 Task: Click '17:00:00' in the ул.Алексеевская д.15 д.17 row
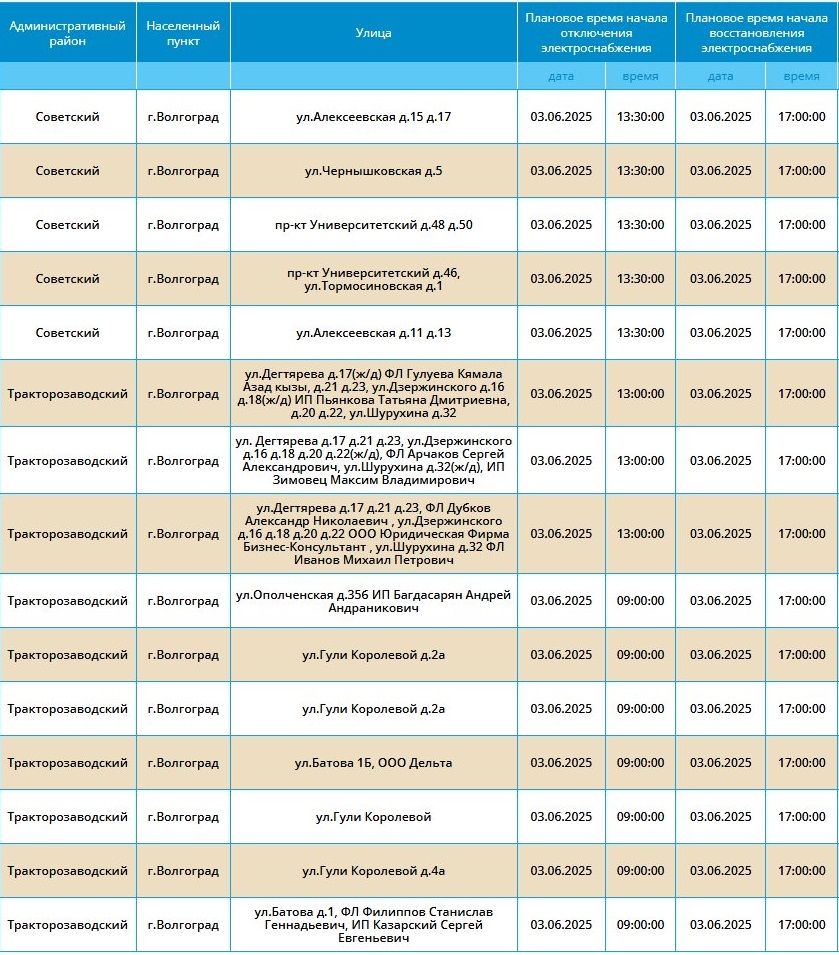click(802, 117)
